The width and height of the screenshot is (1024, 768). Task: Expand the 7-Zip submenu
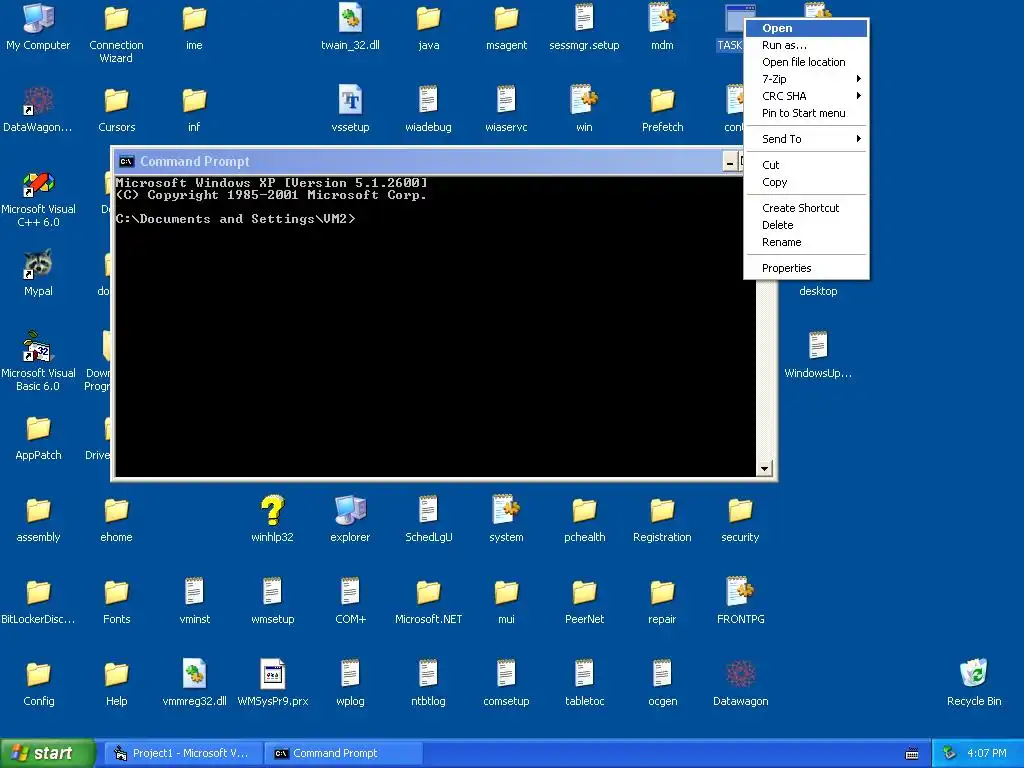(806, 79)
